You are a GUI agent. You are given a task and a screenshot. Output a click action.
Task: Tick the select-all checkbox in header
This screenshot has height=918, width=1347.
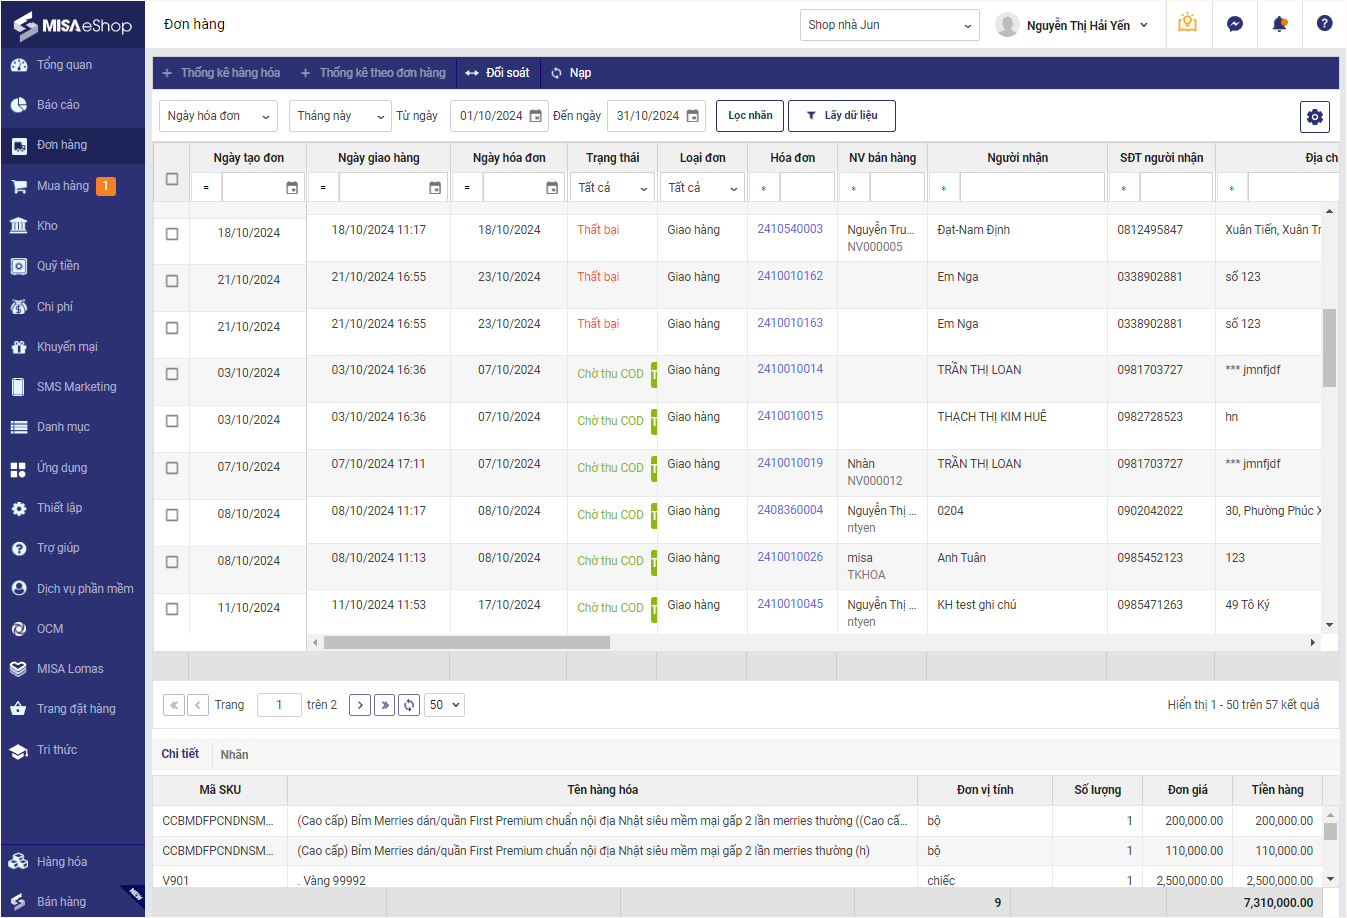tap(172, 179)
